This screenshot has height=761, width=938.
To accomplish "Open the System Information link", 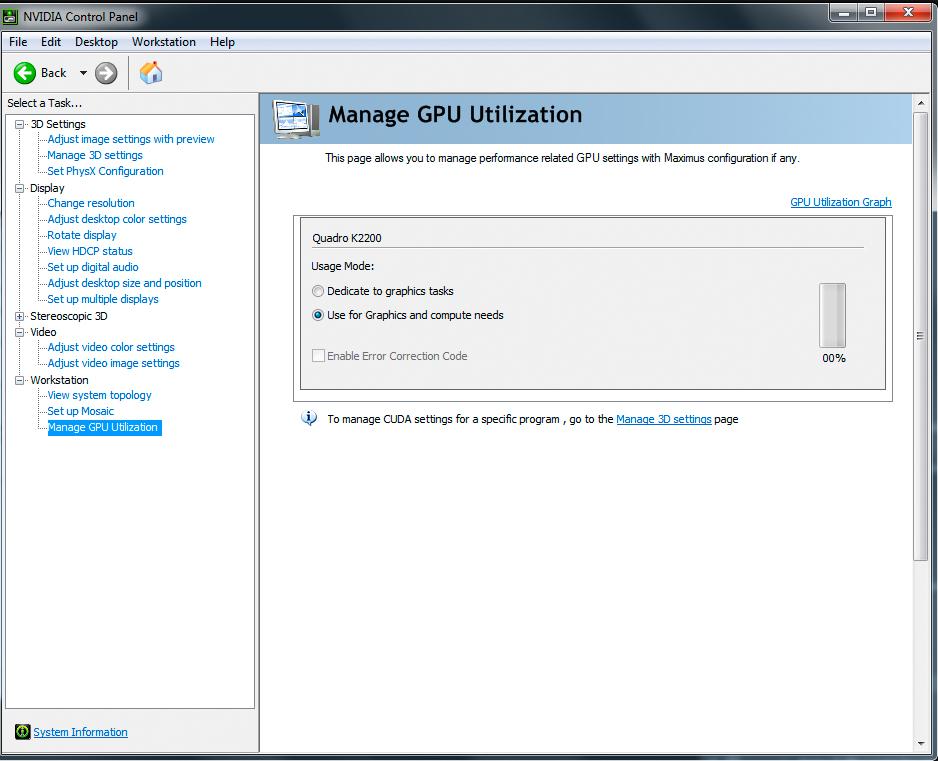I will tap(80, 732).
